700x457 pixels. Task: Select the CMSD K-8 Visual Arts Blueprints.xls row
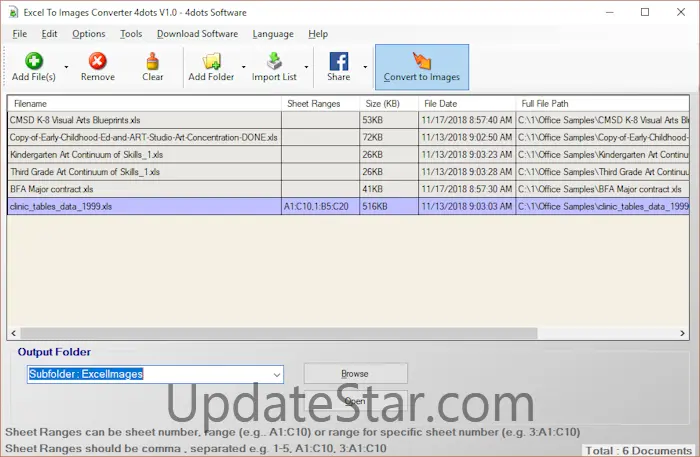click(348, 120)
